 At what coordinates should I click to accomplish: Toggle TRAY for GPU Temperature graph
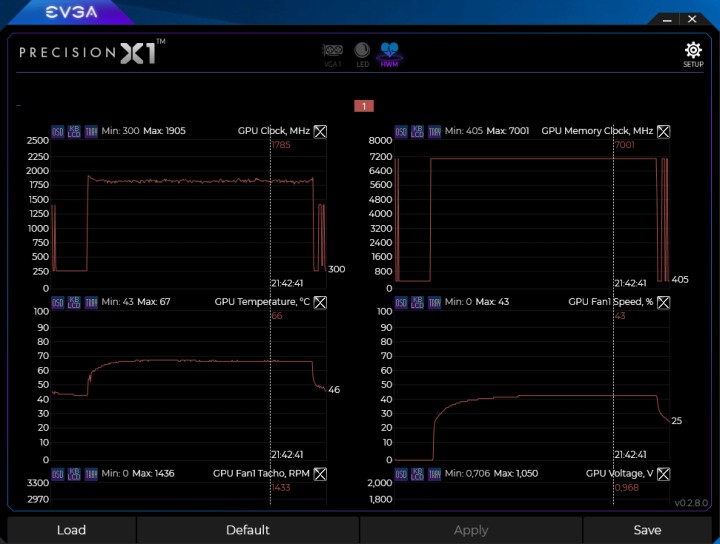(91, 303)
